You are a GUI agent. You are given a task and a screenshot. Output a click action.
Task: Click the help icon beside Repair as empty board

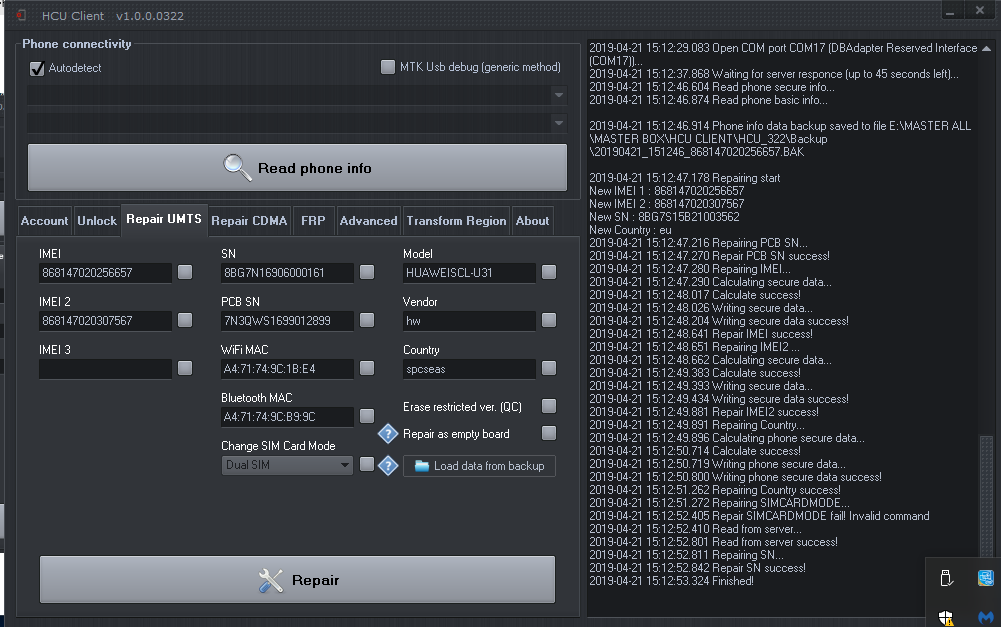(388, 434)
